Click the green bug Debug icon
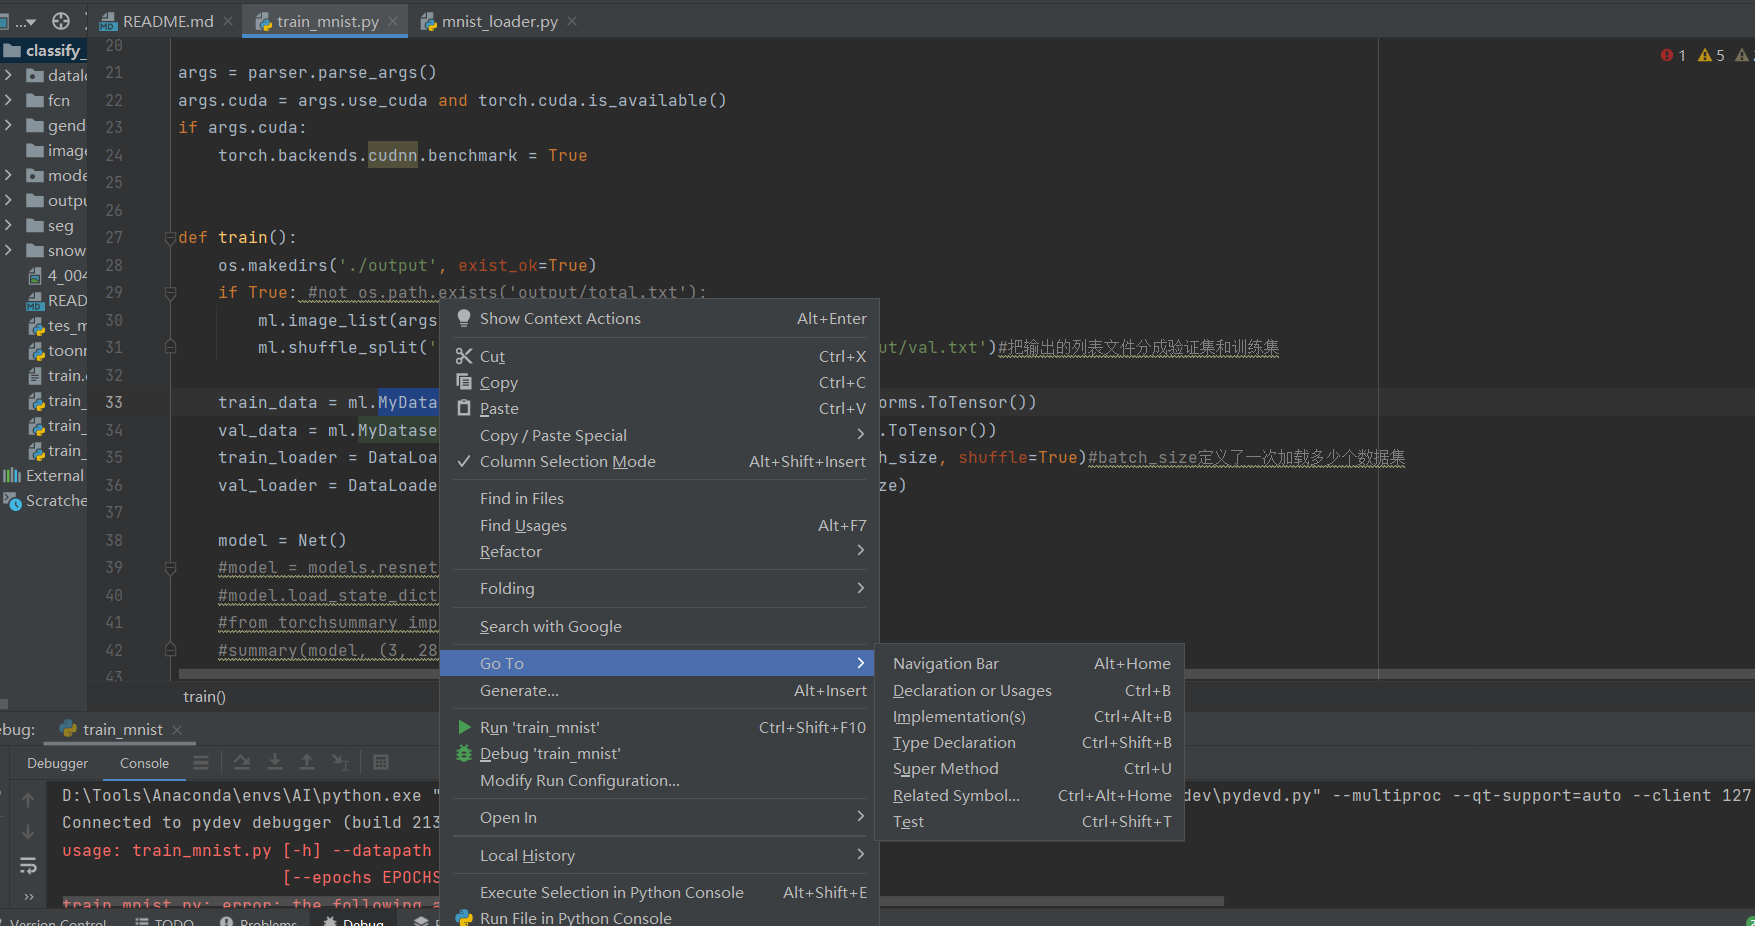Image resolution: width=1755 pixels, height=926 pixels. 464,753
